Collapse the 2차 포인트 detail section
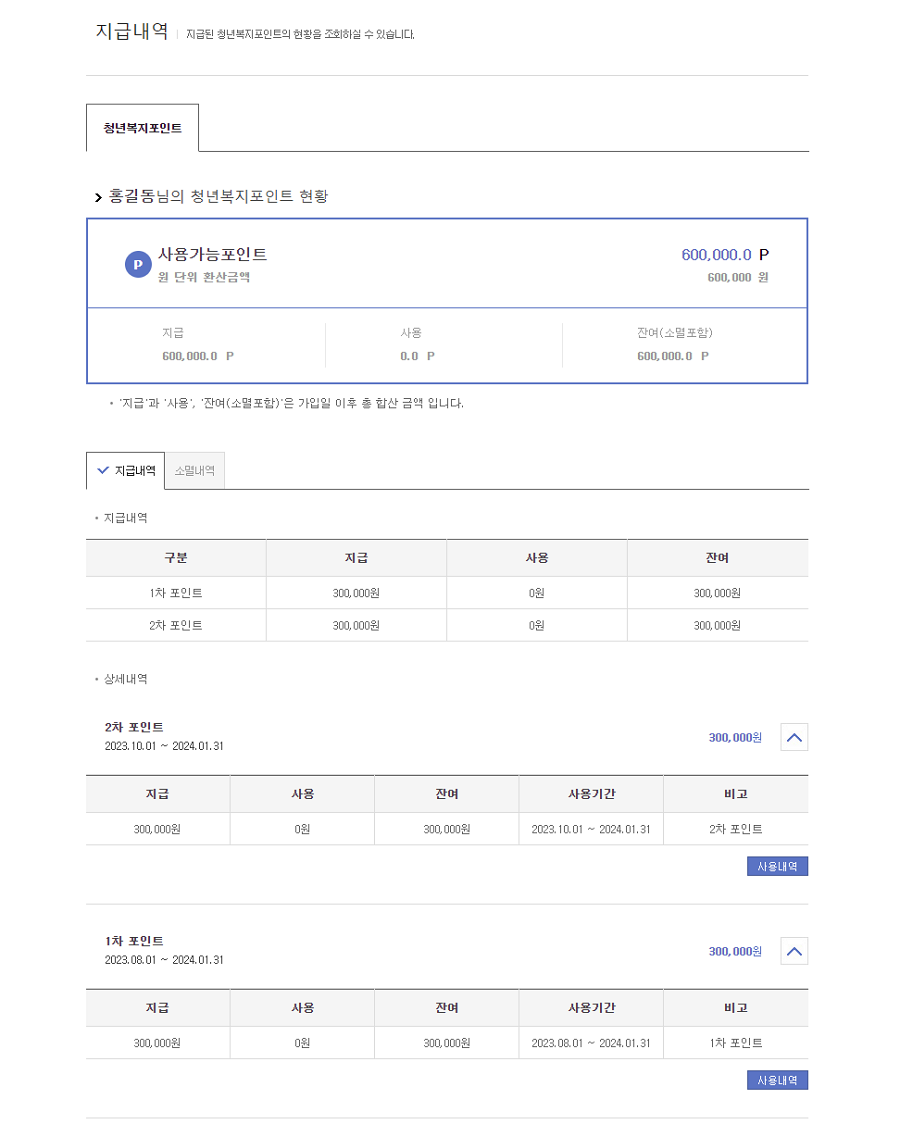The width and height of the screenshot is (900, 1137). click(x=793, y=737)
